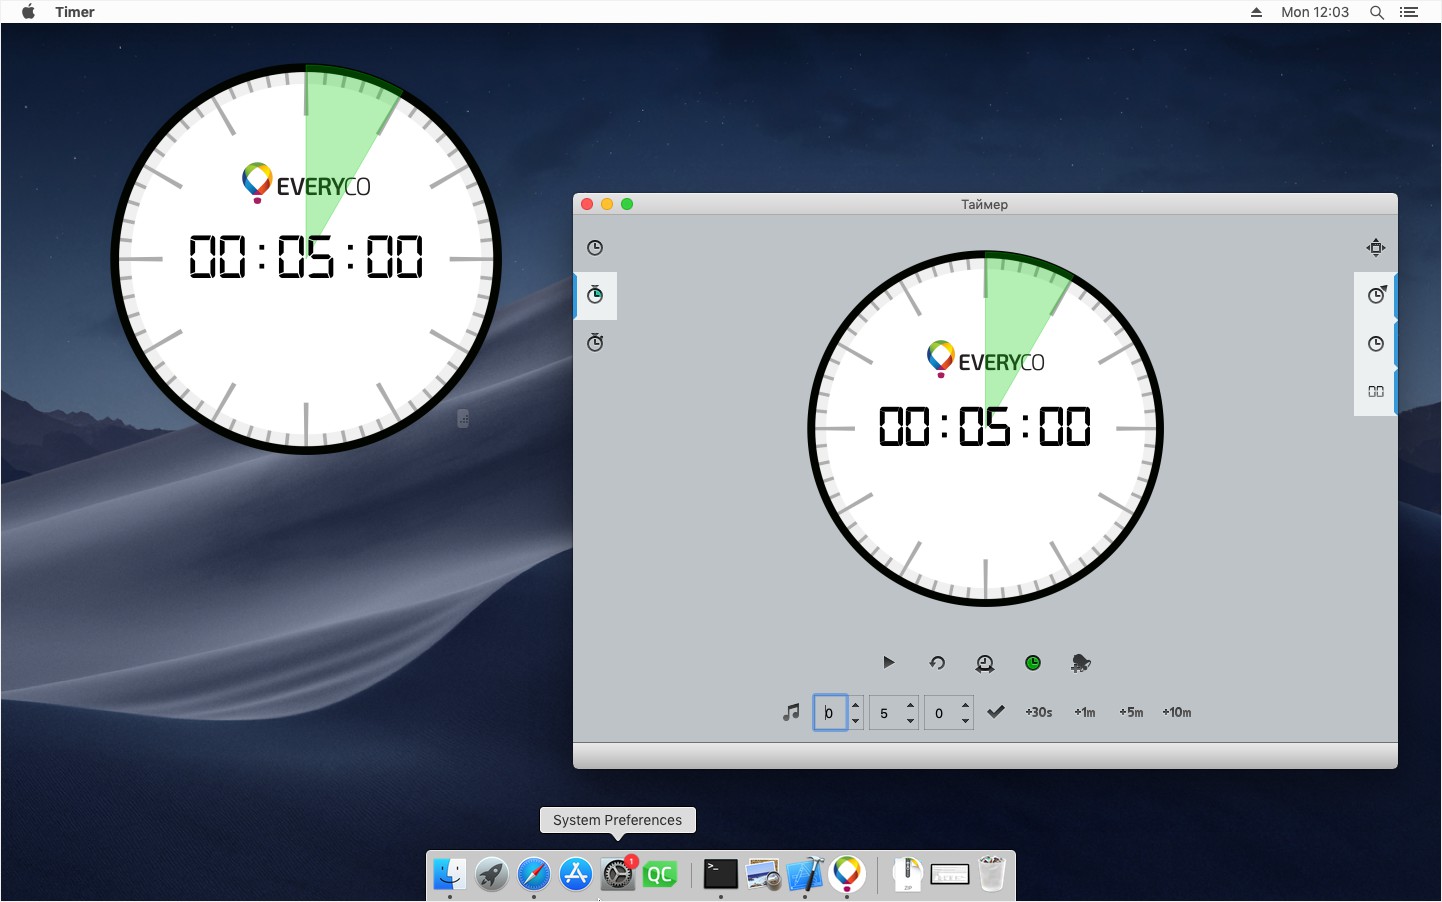Click the bell with plus alarm icon
Screen dimensions: 1442x902
(x=1081, y=663)
